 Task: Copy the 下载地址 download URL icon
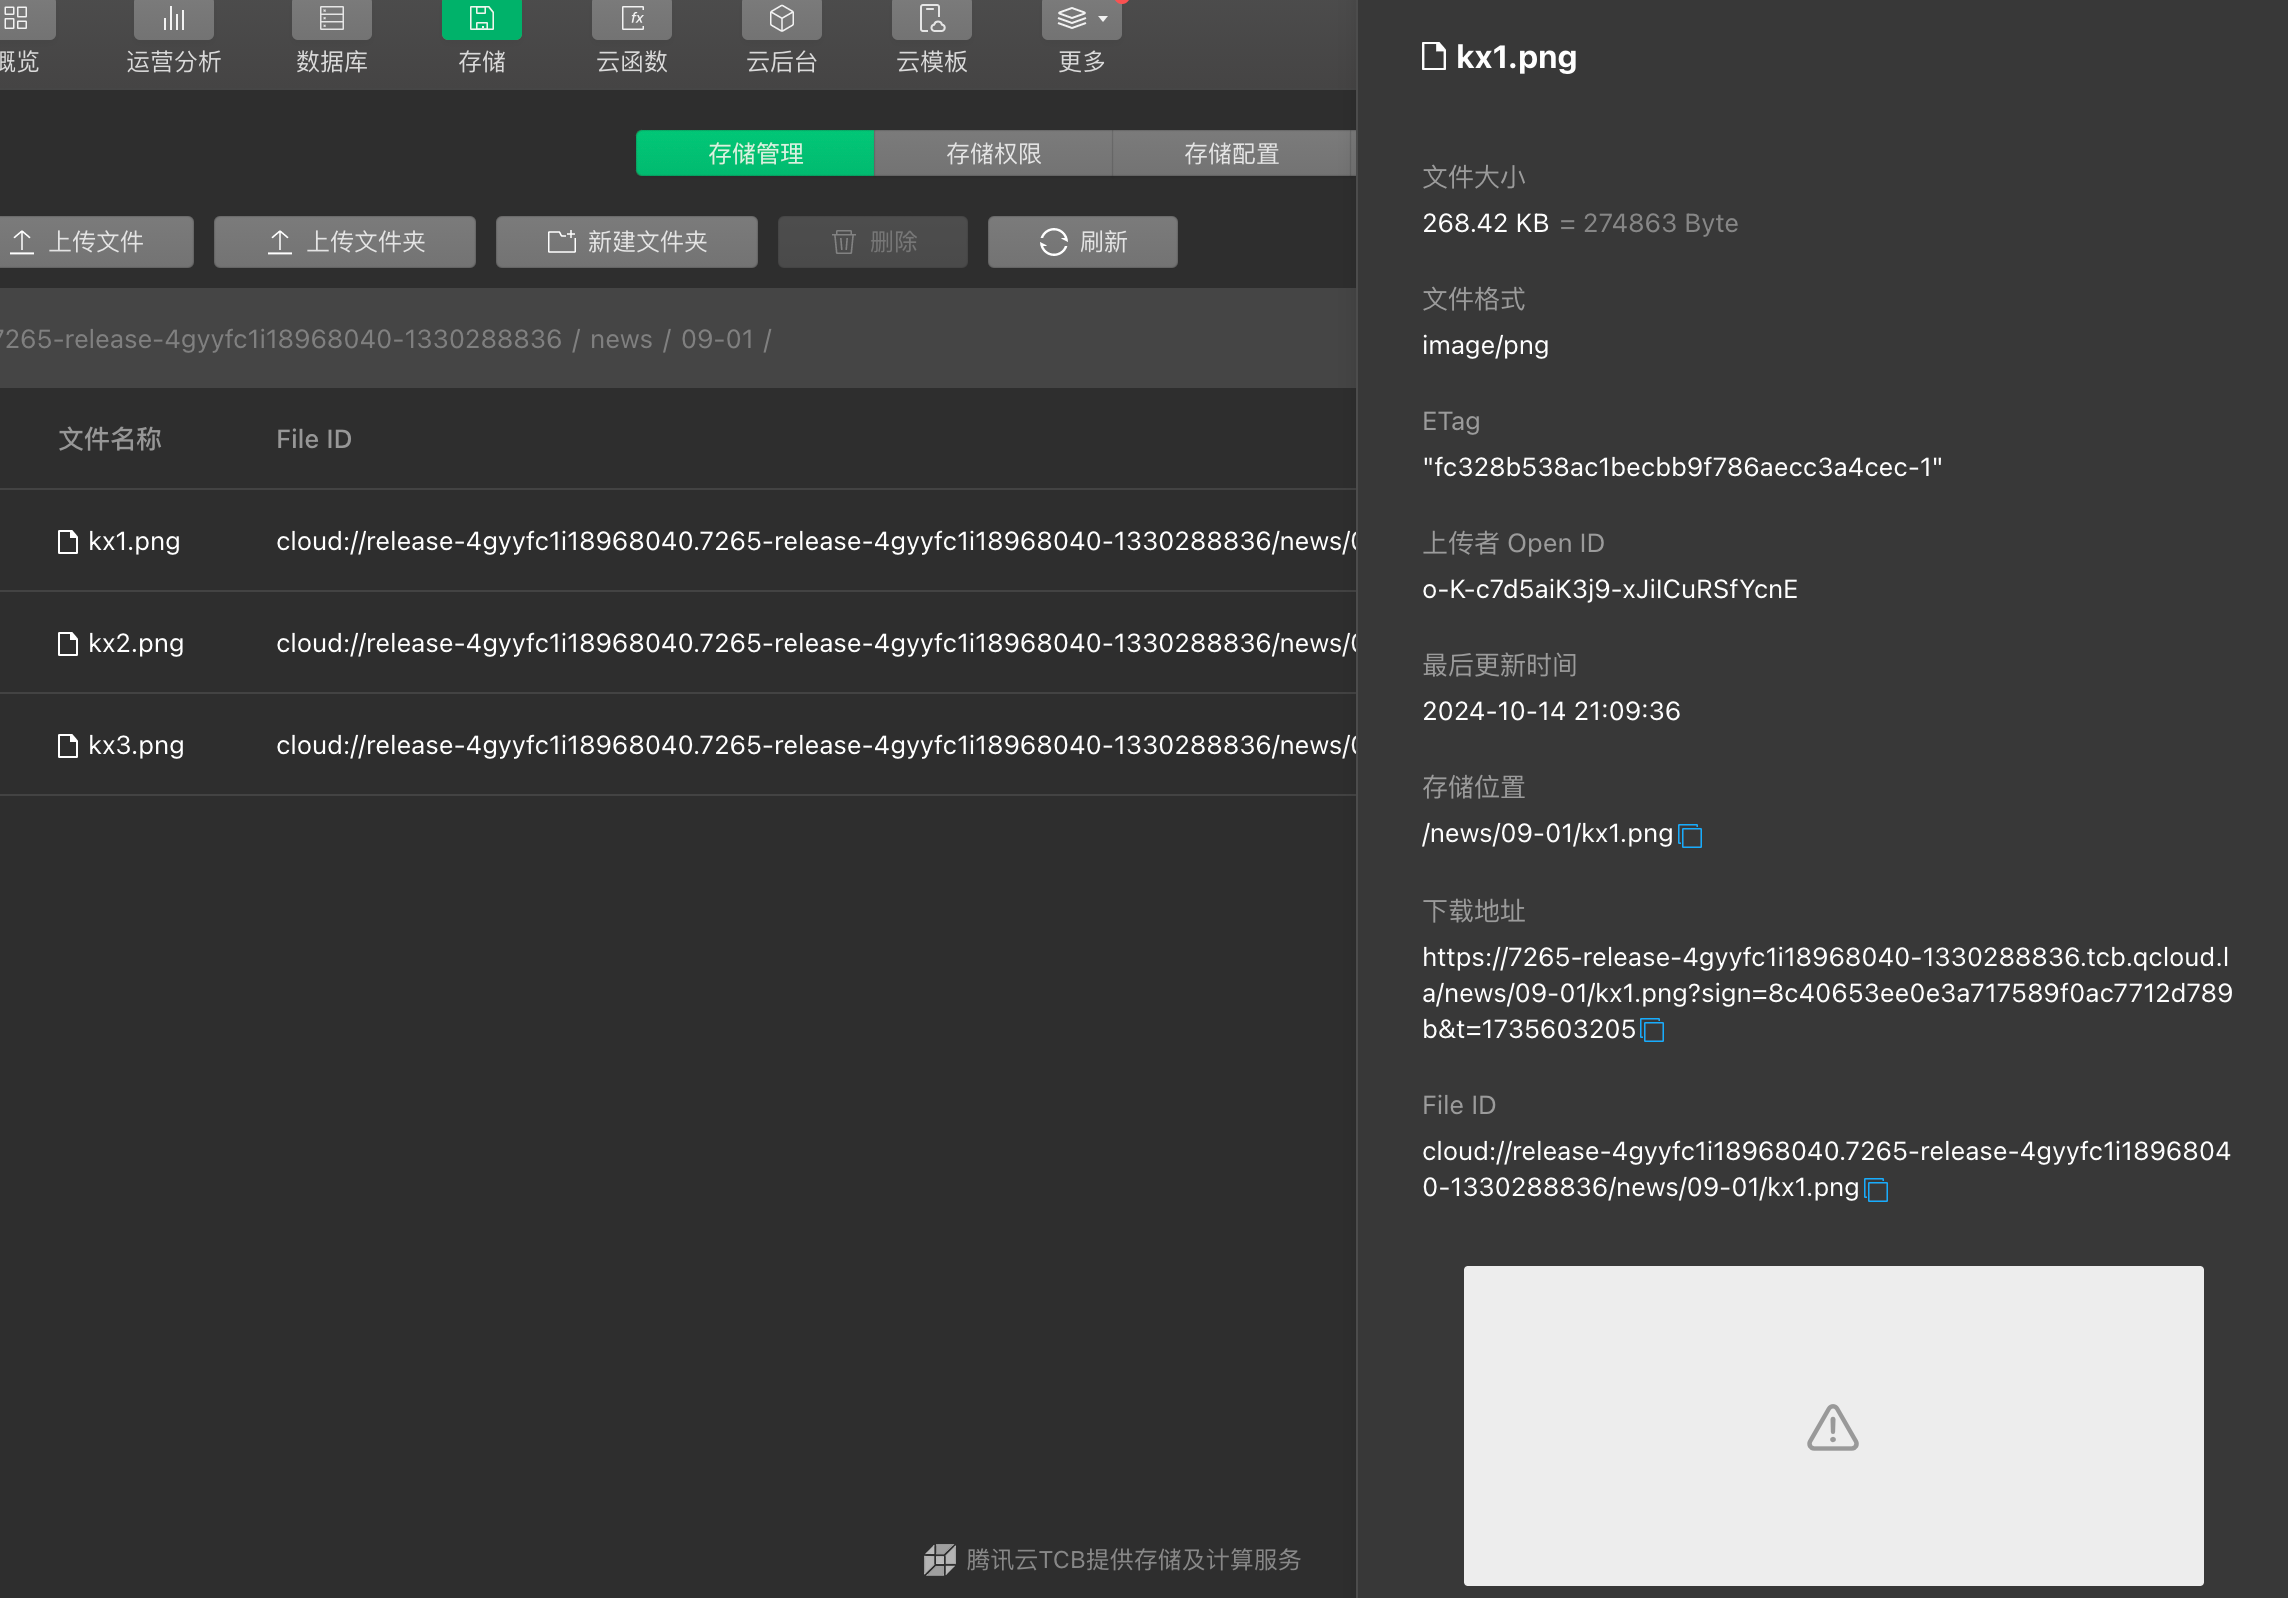[1652, 1029]
